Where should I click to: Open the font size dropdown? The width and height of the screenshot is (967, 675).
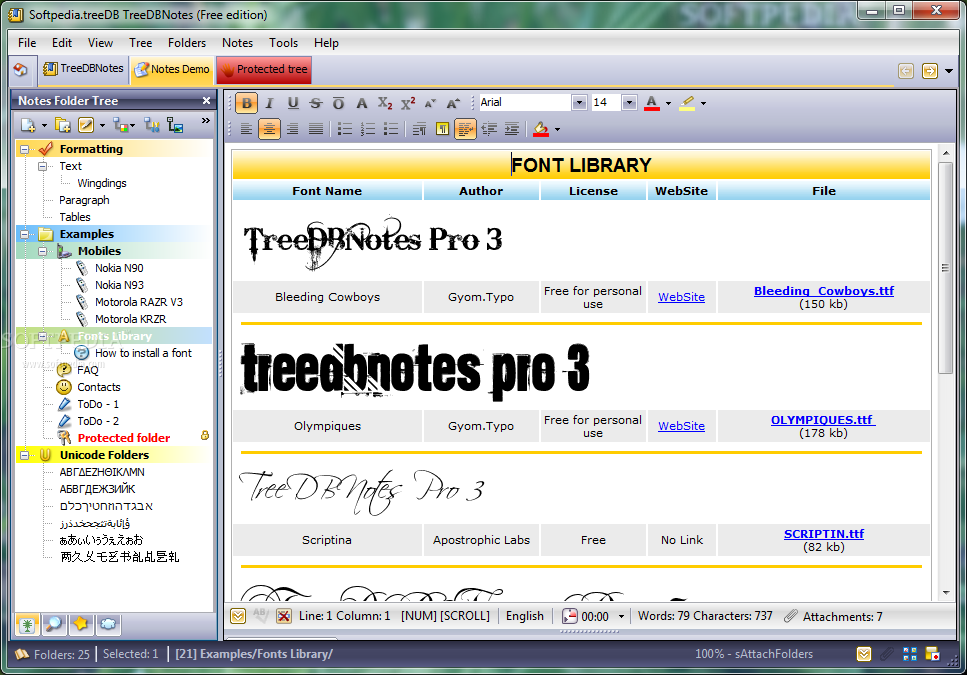tap(629, 102)
